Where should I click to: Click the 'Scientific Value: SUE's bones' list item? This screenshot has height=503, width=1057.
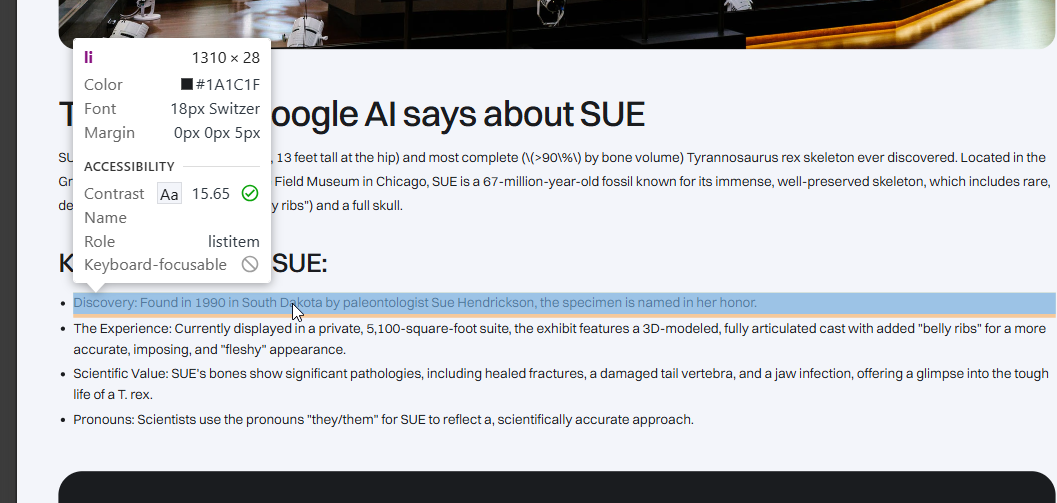pyautogui.click(x=564, y=384)
